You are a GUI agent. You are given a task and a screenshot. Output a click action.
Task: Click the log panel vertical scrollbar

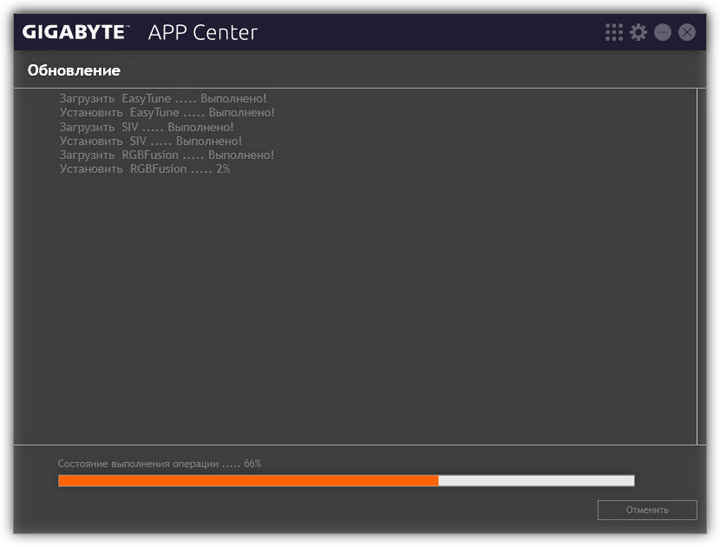tap(698, 266)
